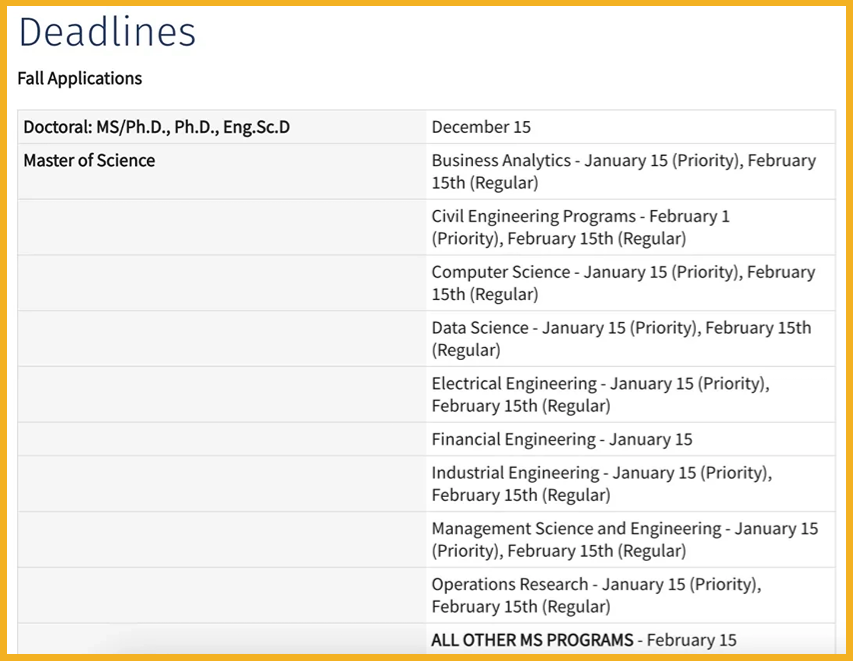Click the empty label cell beside Financial Engineering
853x661 pixels.
pos(222,439)
